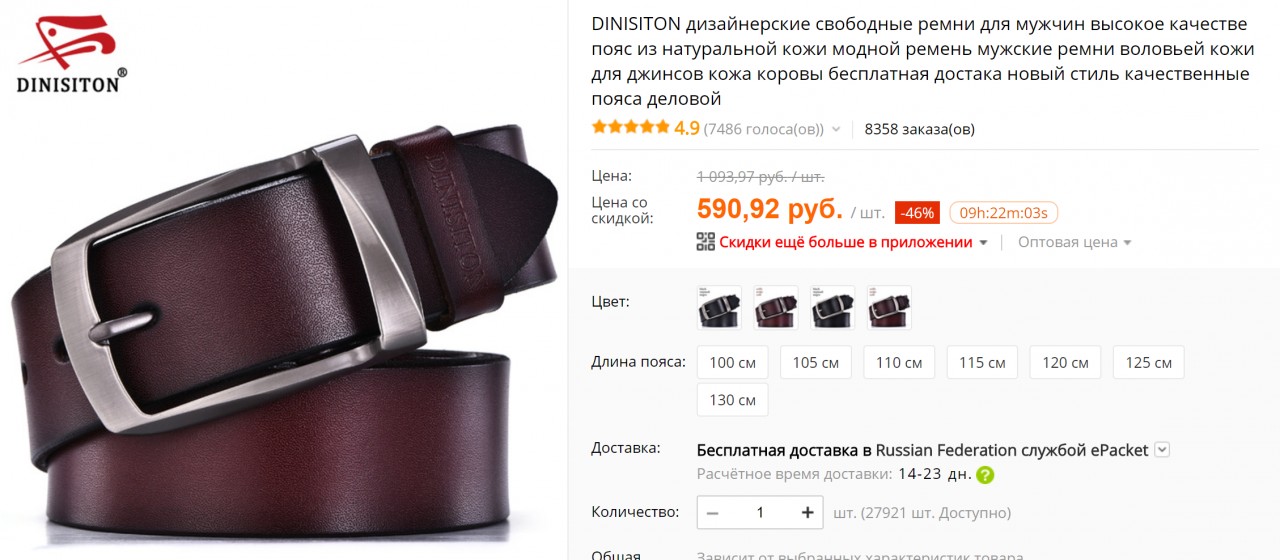The width and height of the screenshot is (1280, 560).
Task: Select the first black belt color swatch
Action: [x=719, y=308]
